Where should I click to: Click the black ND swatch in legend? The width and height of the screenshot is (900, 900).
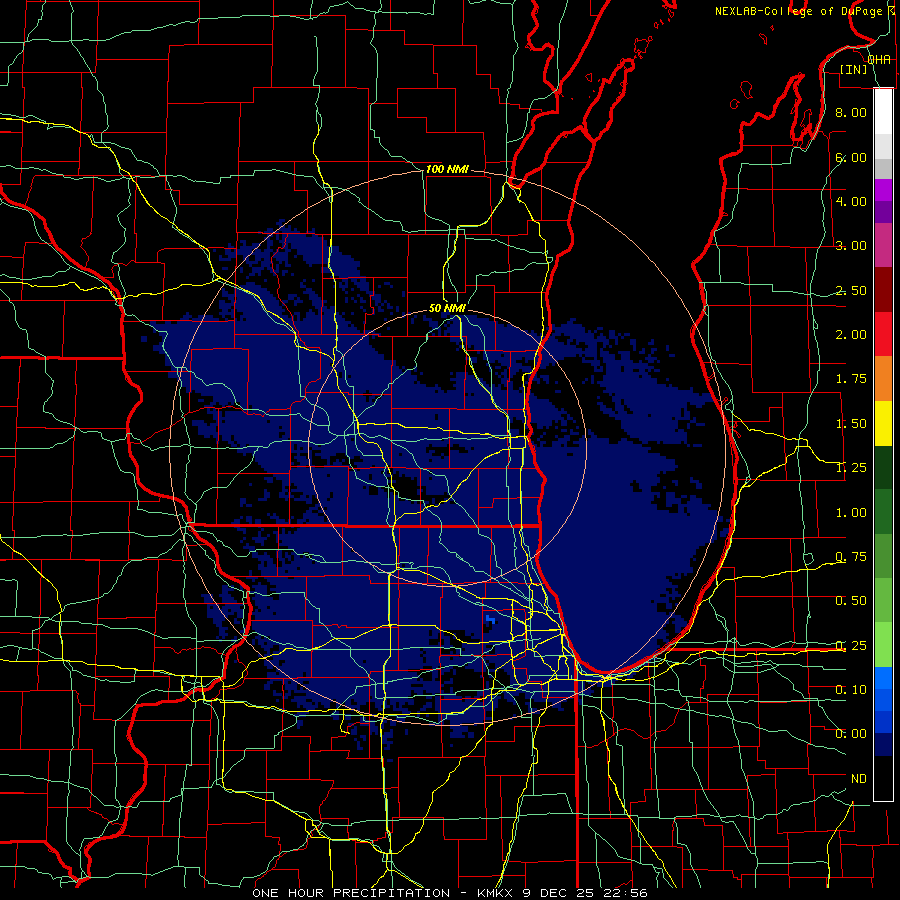coord(883,778)
